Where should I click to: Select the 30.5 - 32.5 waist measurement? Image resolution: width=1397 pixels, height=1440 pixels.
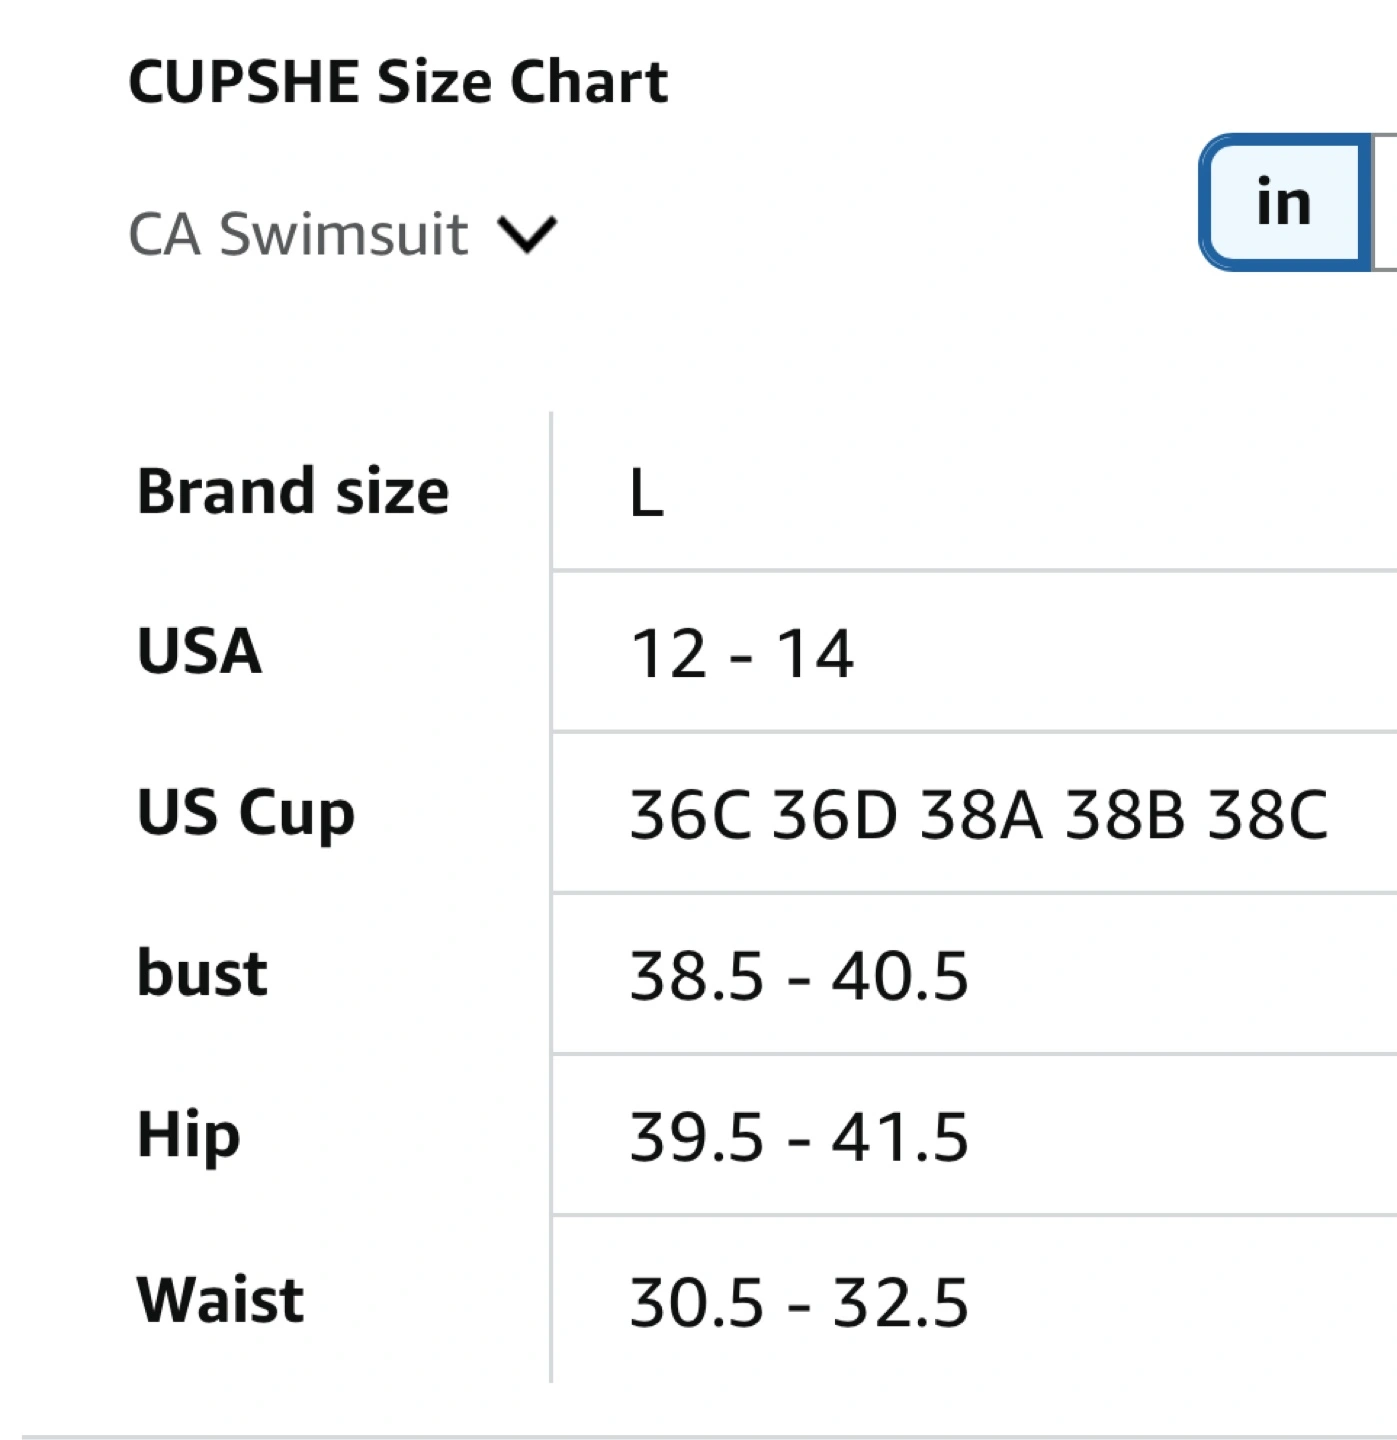pos(799,1303)
